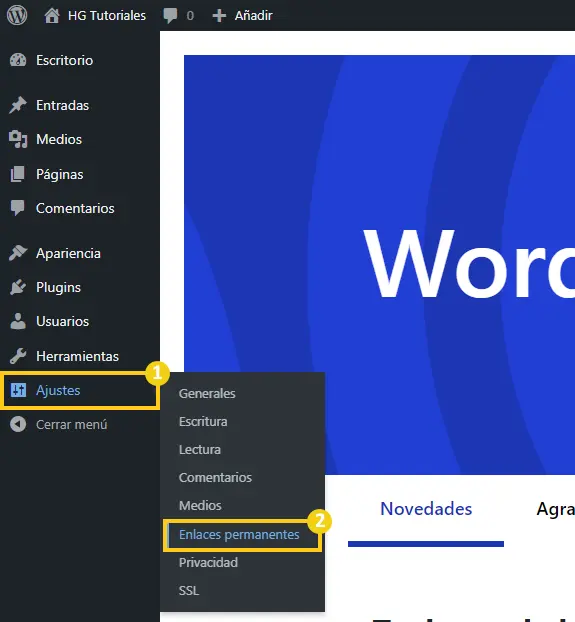Click the WordPress logo icon
This screenshot has height=622, width=575.
[x=17, y=15]
